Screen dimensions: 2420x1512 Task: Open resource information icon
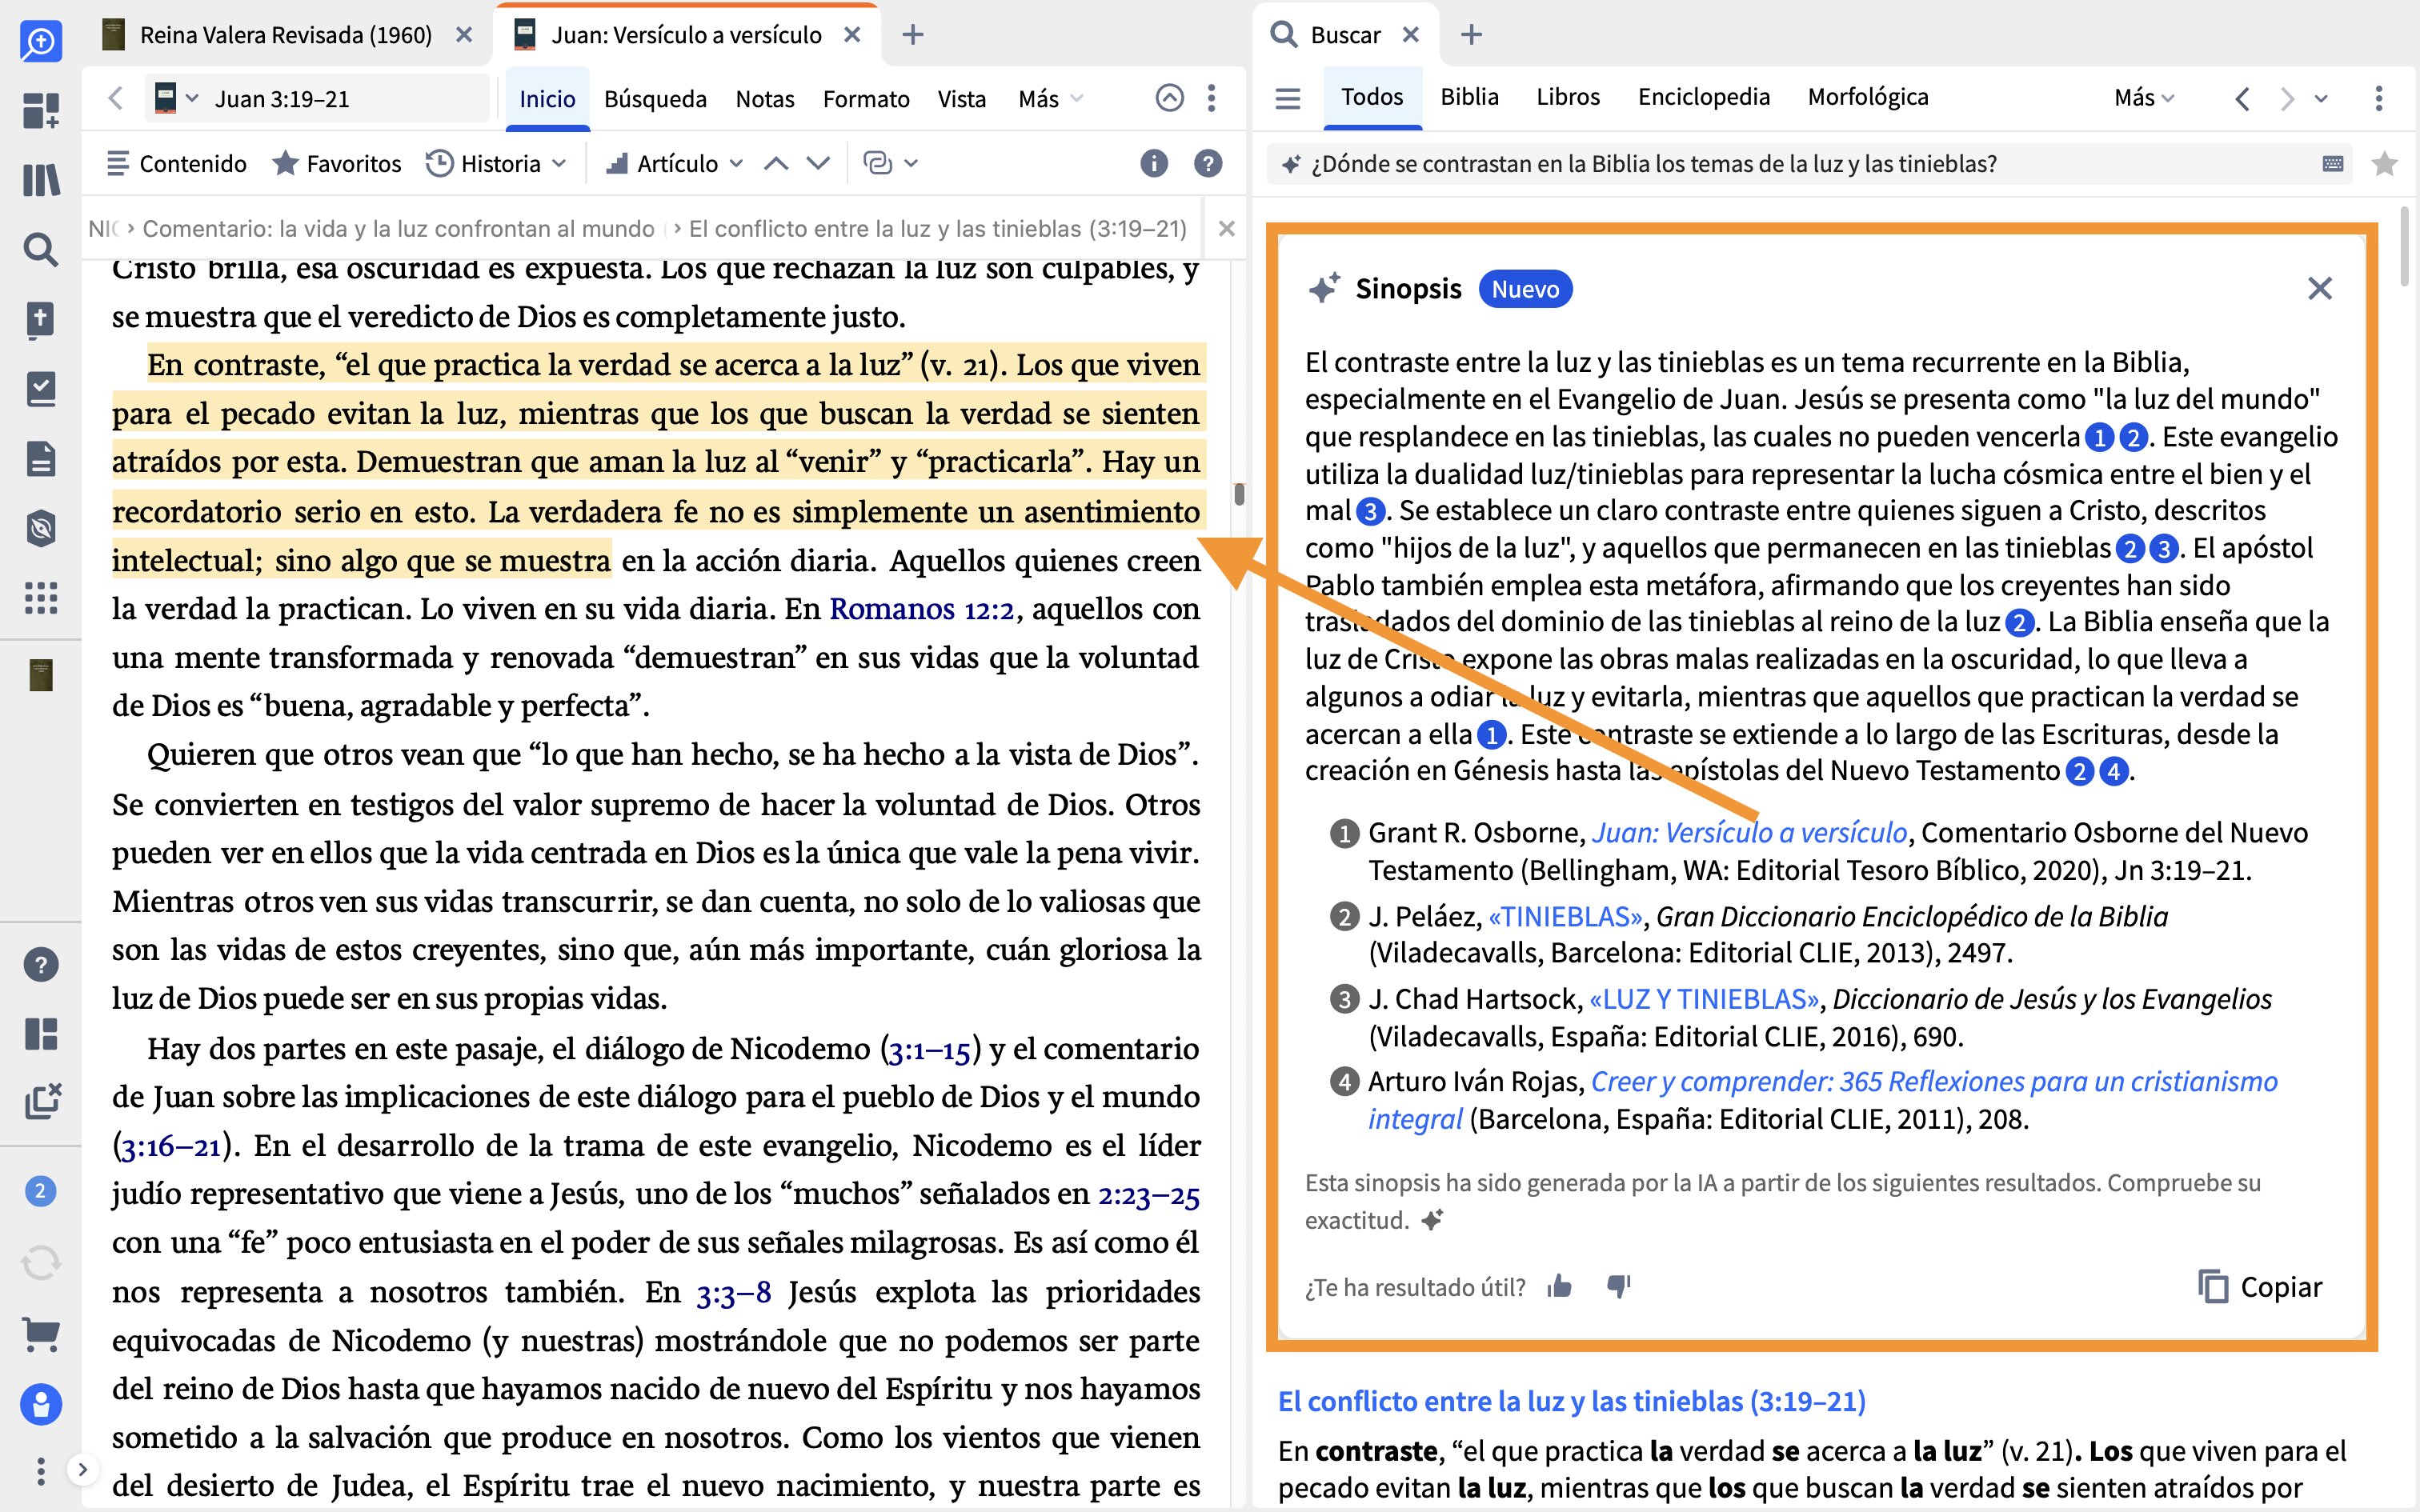coord(1154,163)
